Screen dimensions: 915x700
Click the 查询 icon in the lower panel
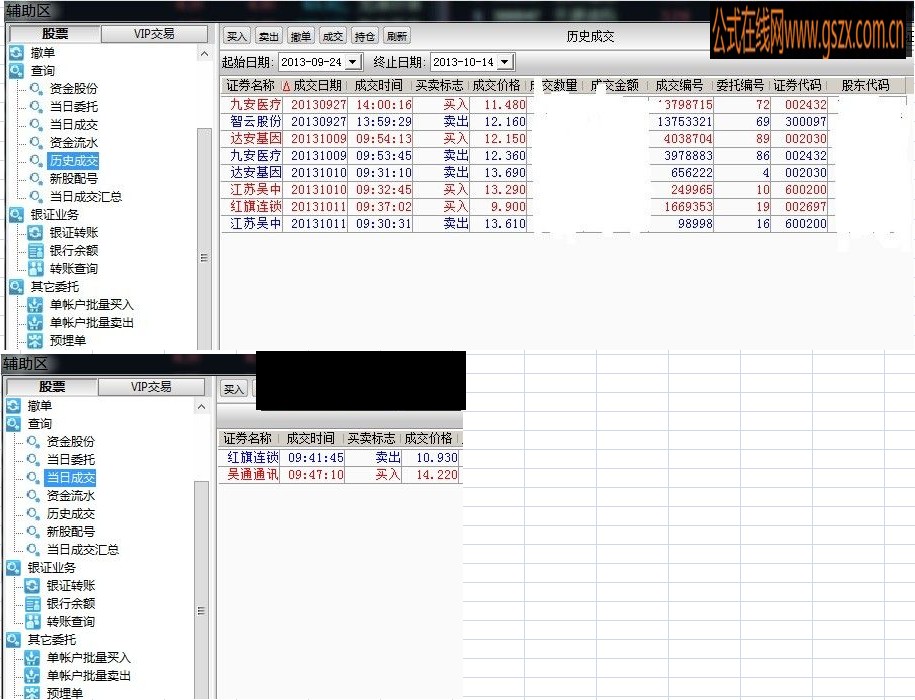point(13,424)
